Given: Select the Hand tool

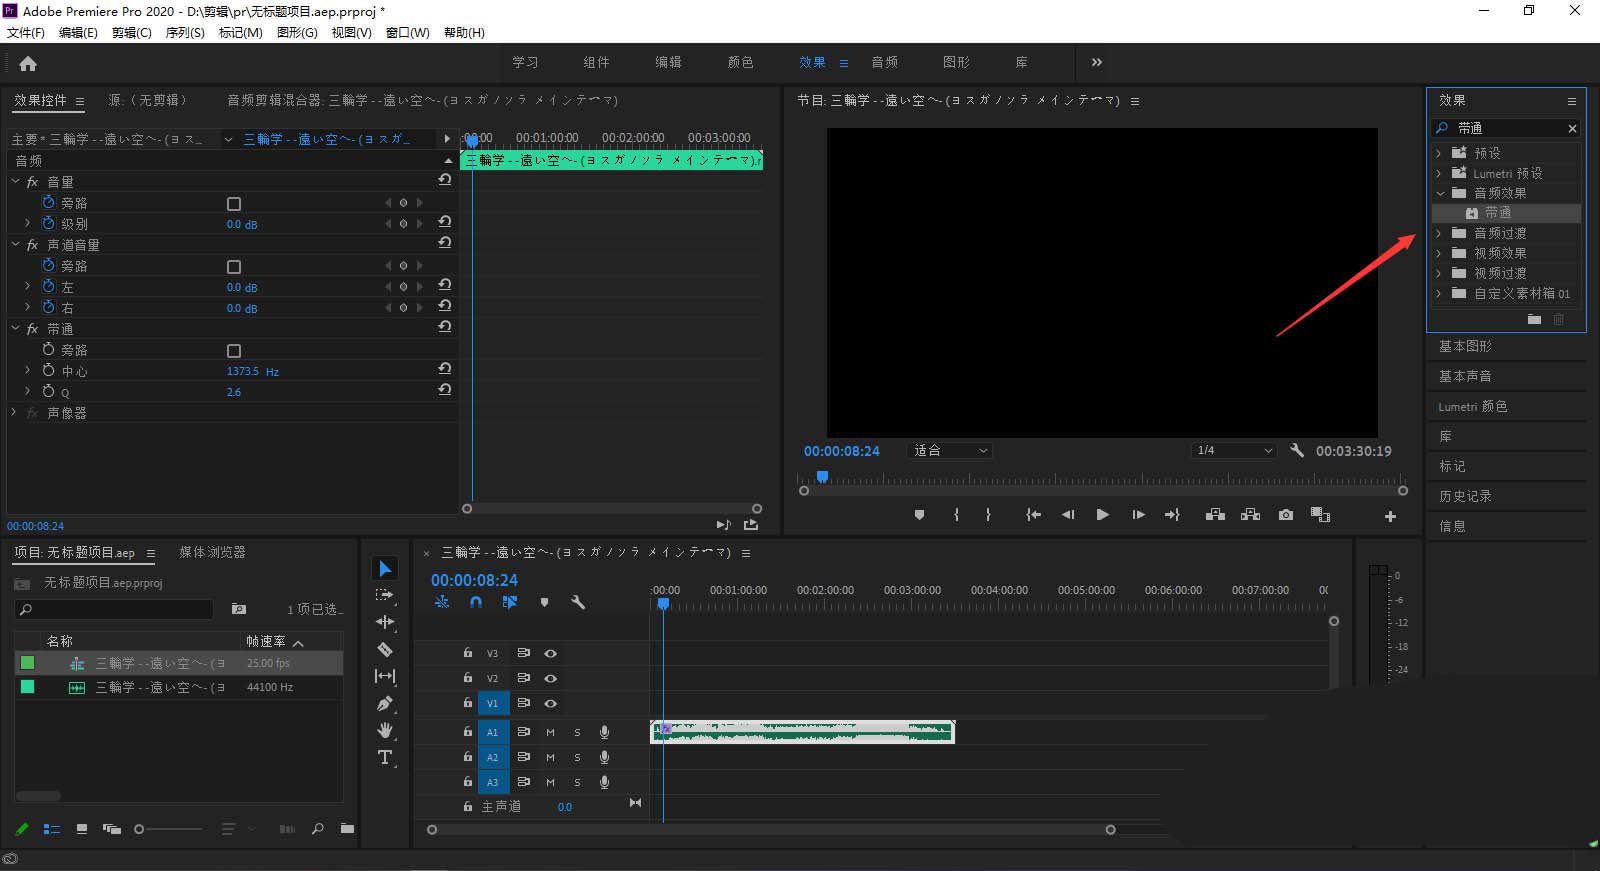Looking at the screenshot, I should coord(385,730).
